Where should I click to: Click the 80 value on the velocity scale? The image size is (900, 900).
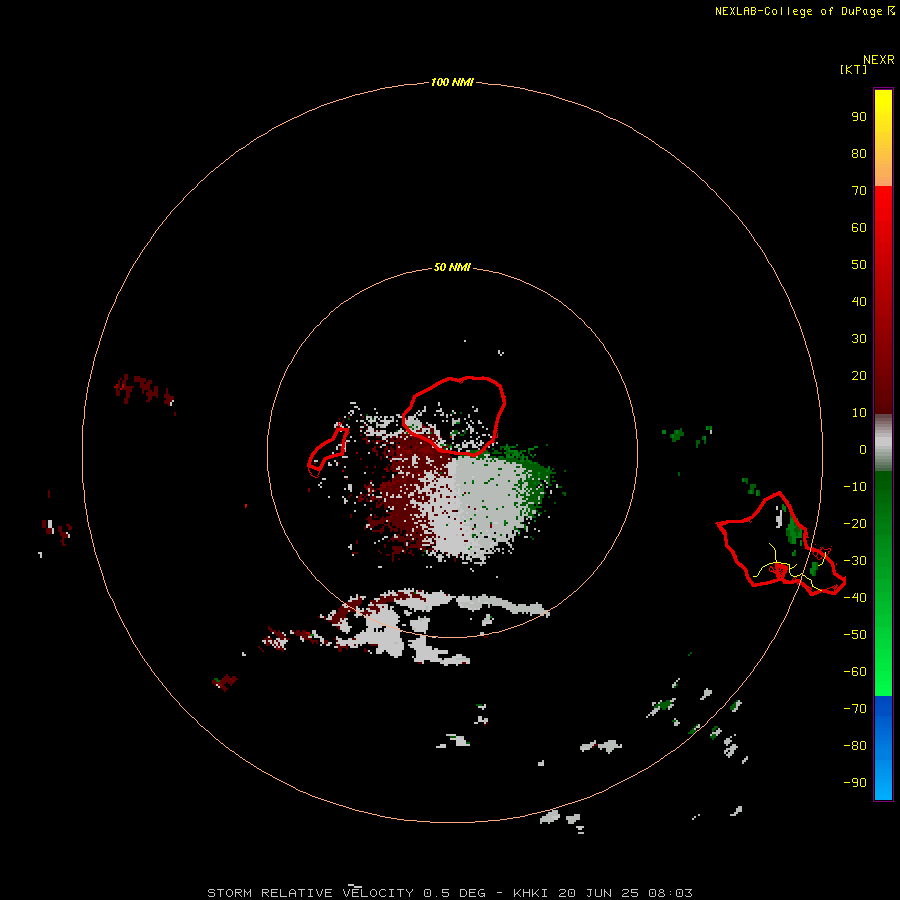point(859,153)
